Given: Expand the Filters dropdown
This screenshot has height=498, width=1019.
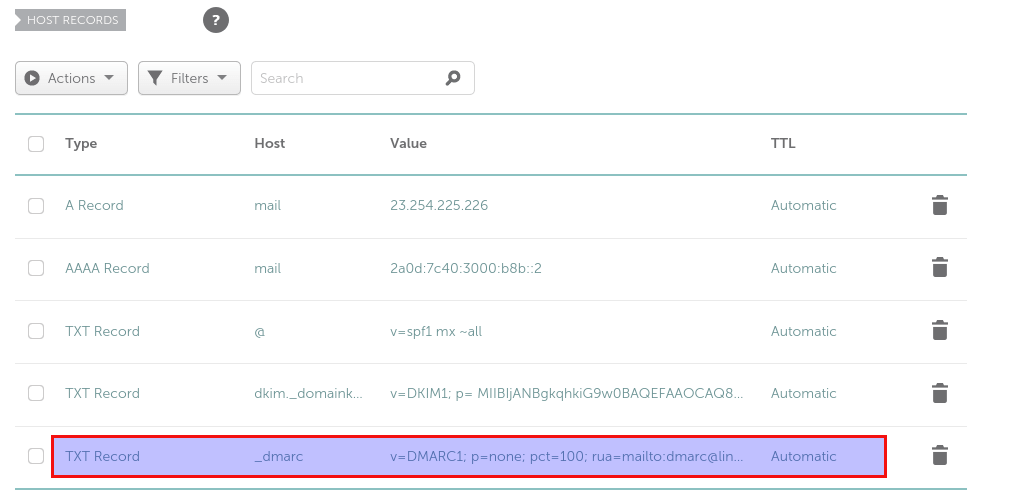Looking at the screenshot, I should coord(189,78).
